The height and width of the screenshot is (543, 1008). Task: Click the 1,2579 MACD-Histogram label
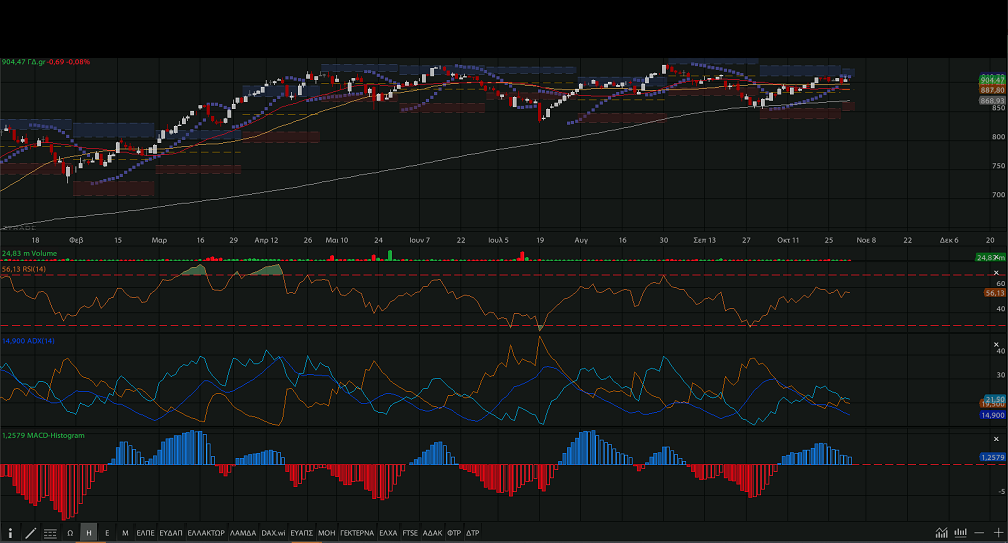43,435
